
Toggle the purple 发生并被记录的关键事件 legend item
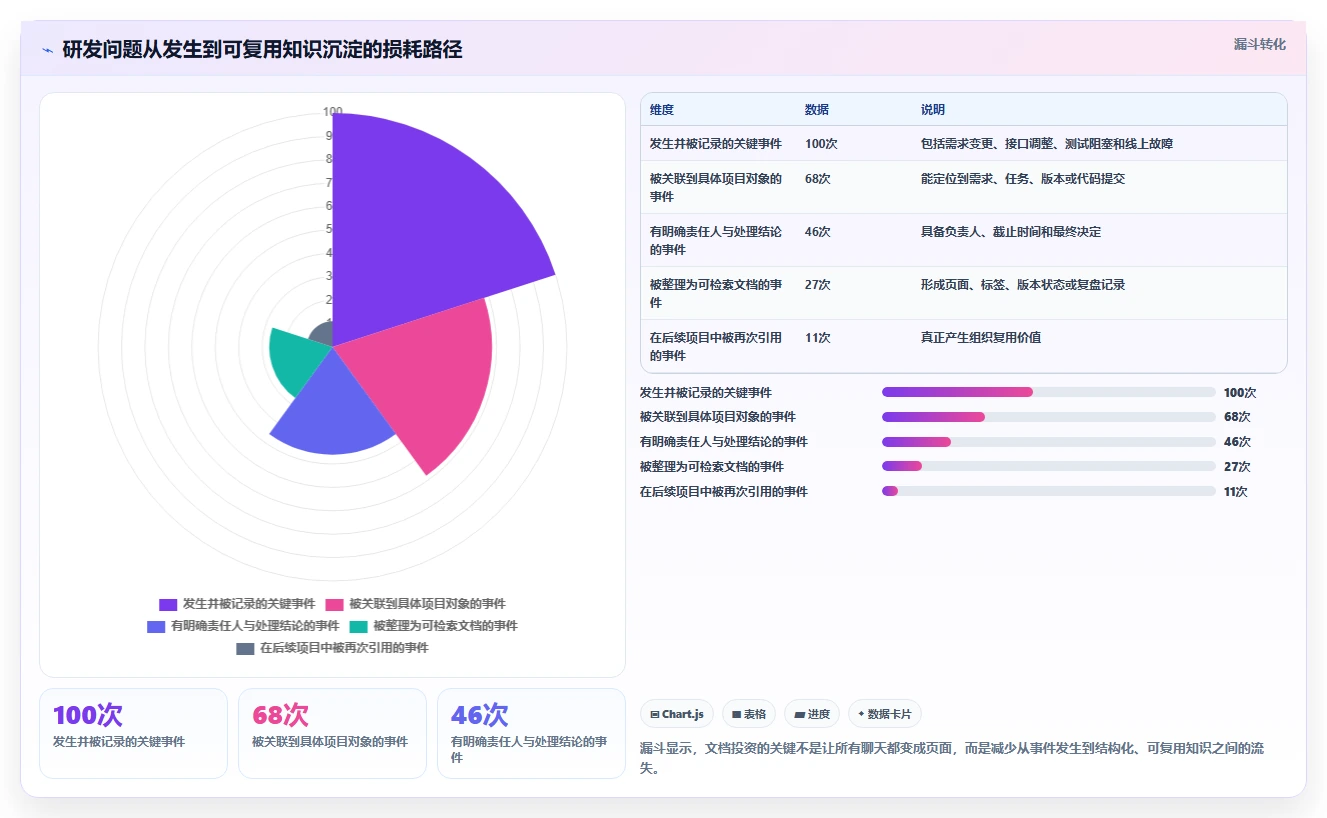click(x=237, y=604)
